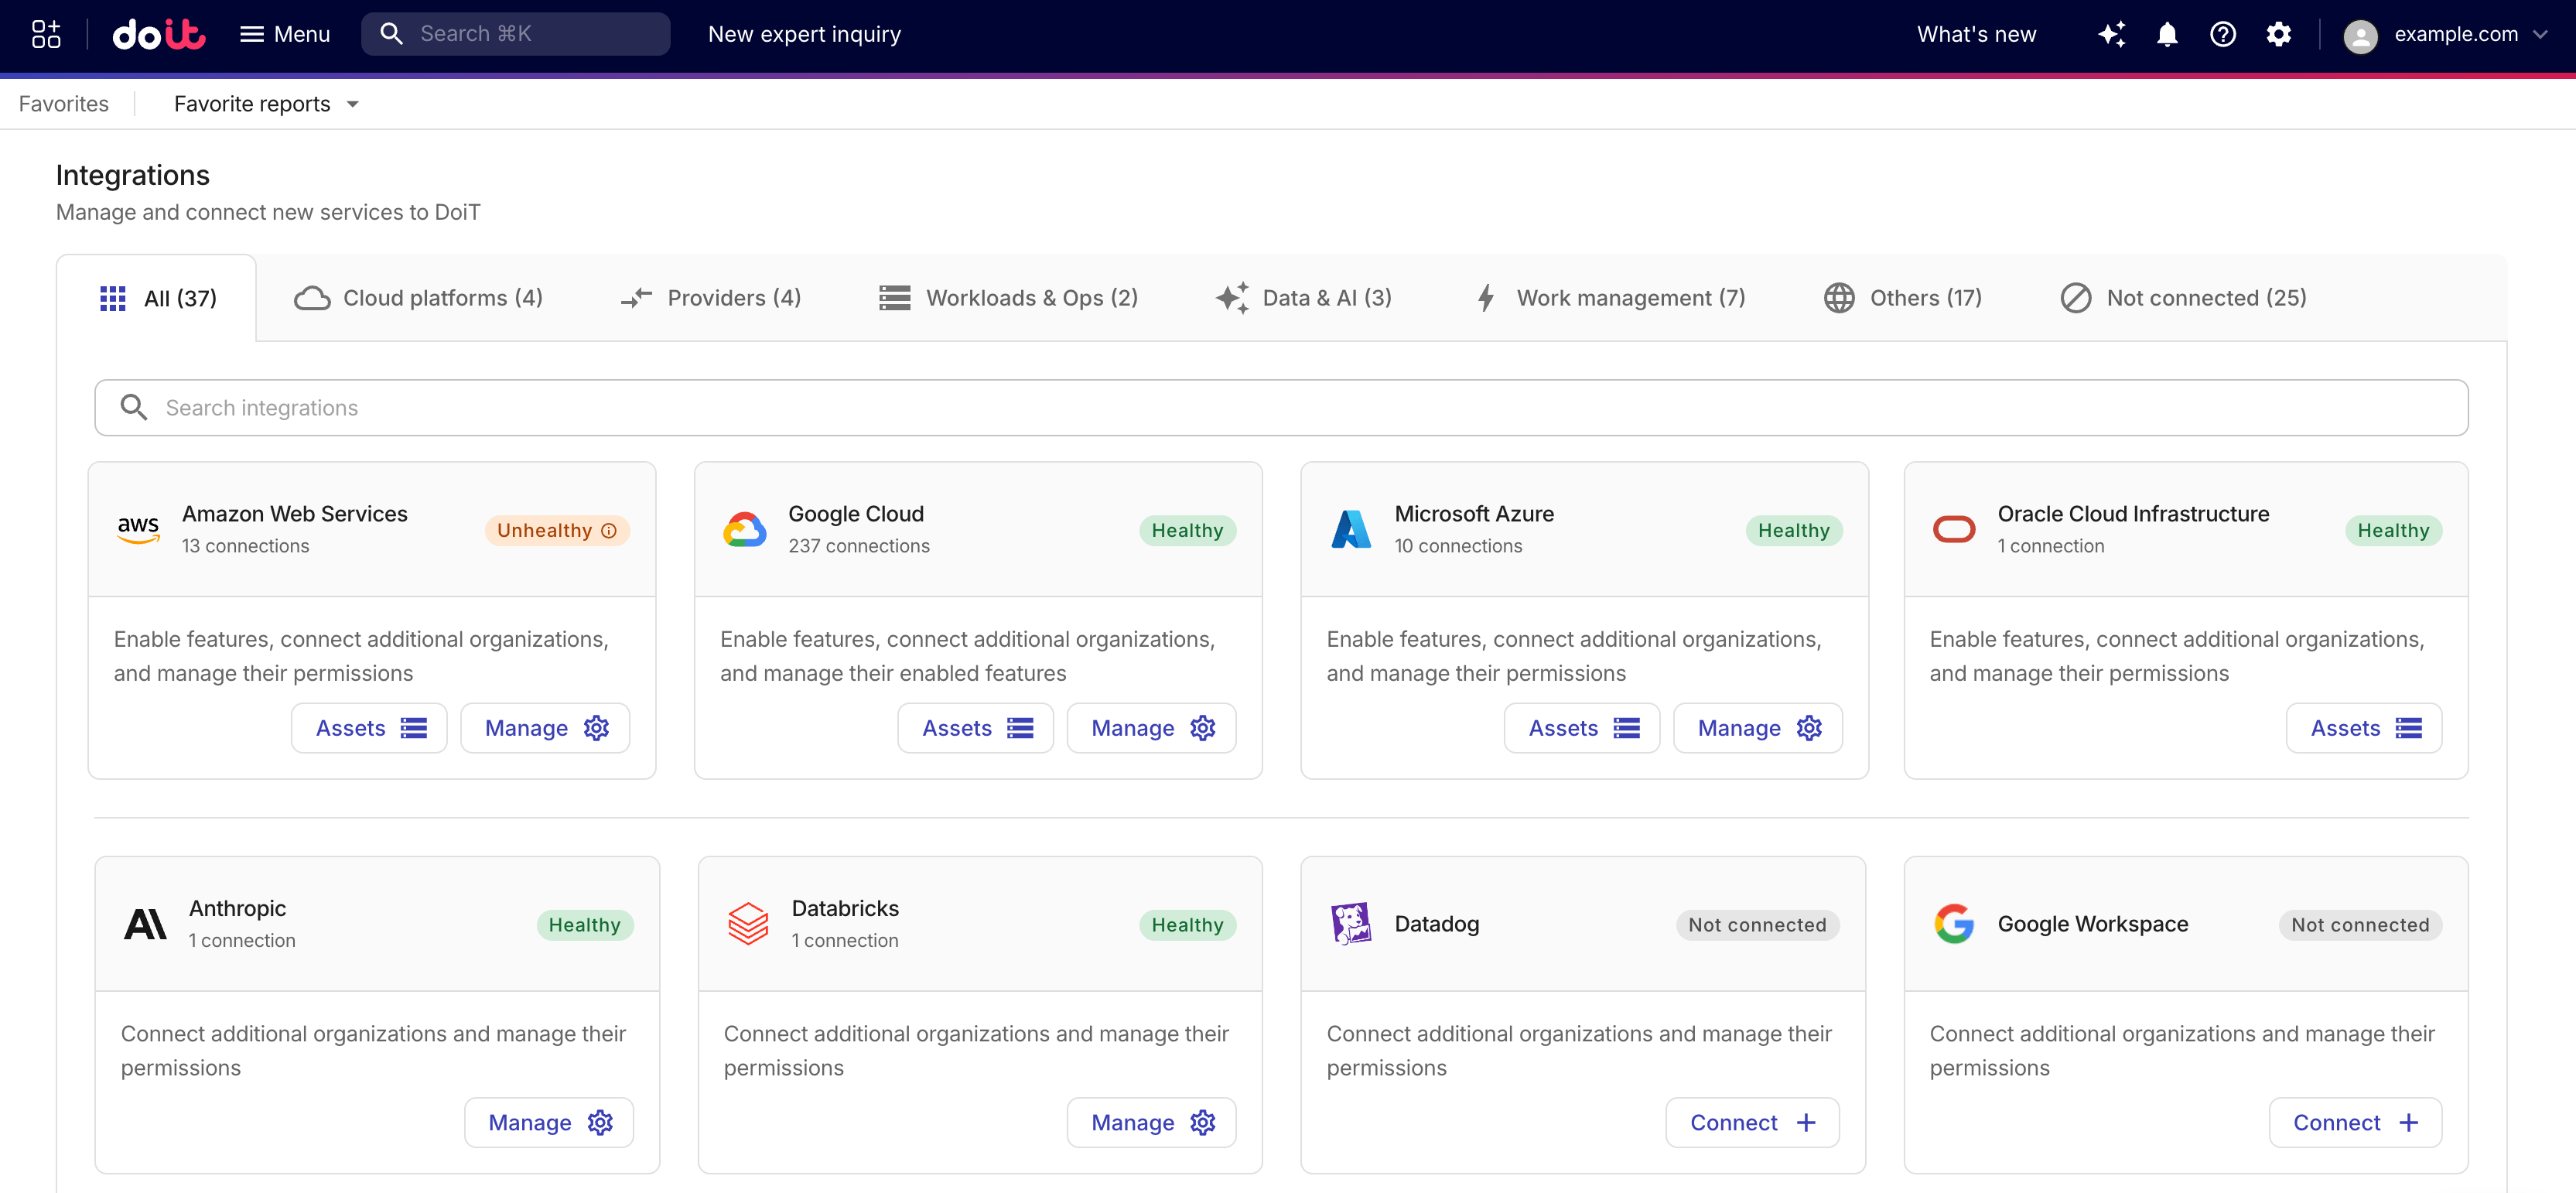Click the Healthy badge on Oracle Cloud Infrastructure

point(2393,530)
